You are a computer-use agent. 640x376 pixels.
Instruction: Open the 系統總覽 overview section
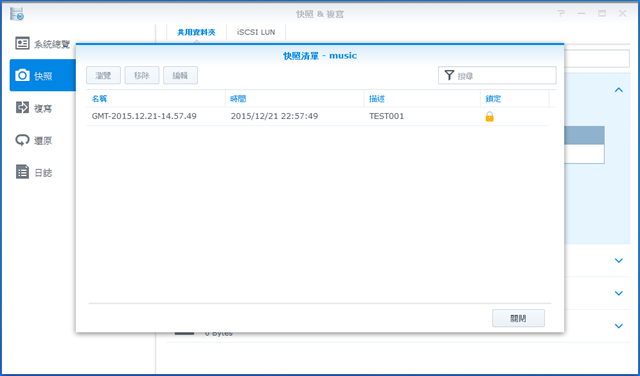[x=43, y=44]
